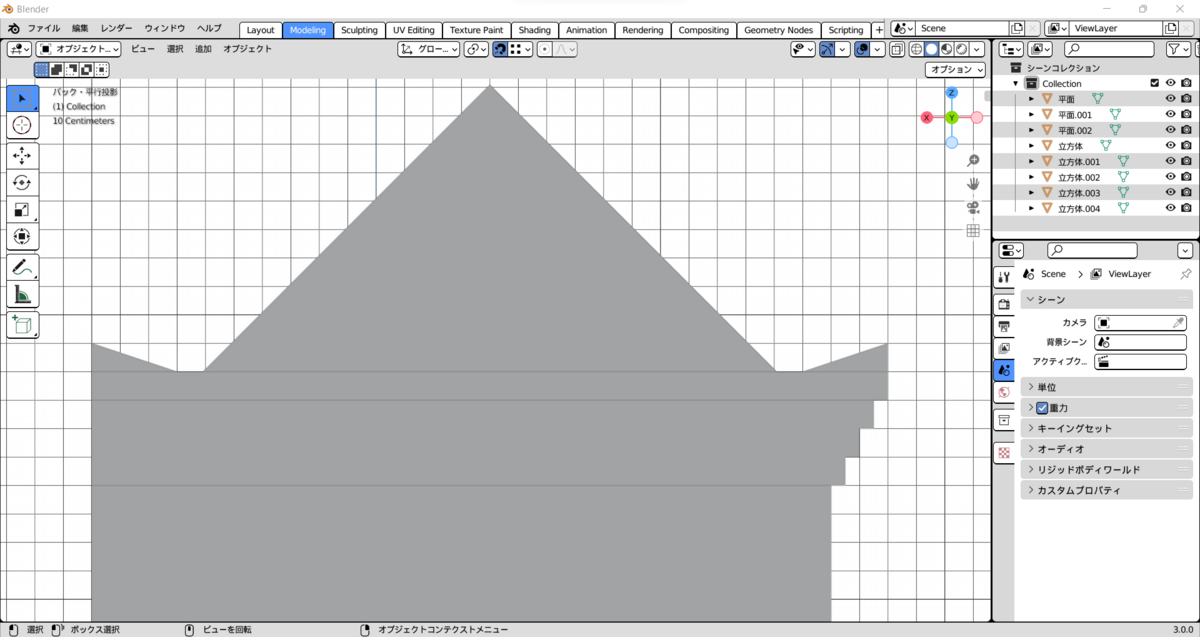This screenshot has height=637, width=1200.
Task: Expand the リジッドボディワールド panel
Action: (1108, 469)
